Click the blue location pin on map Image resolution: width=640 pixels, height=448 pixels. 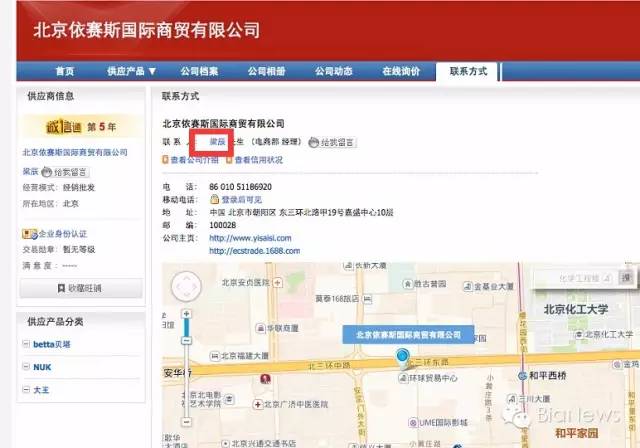tap(402, 358)
